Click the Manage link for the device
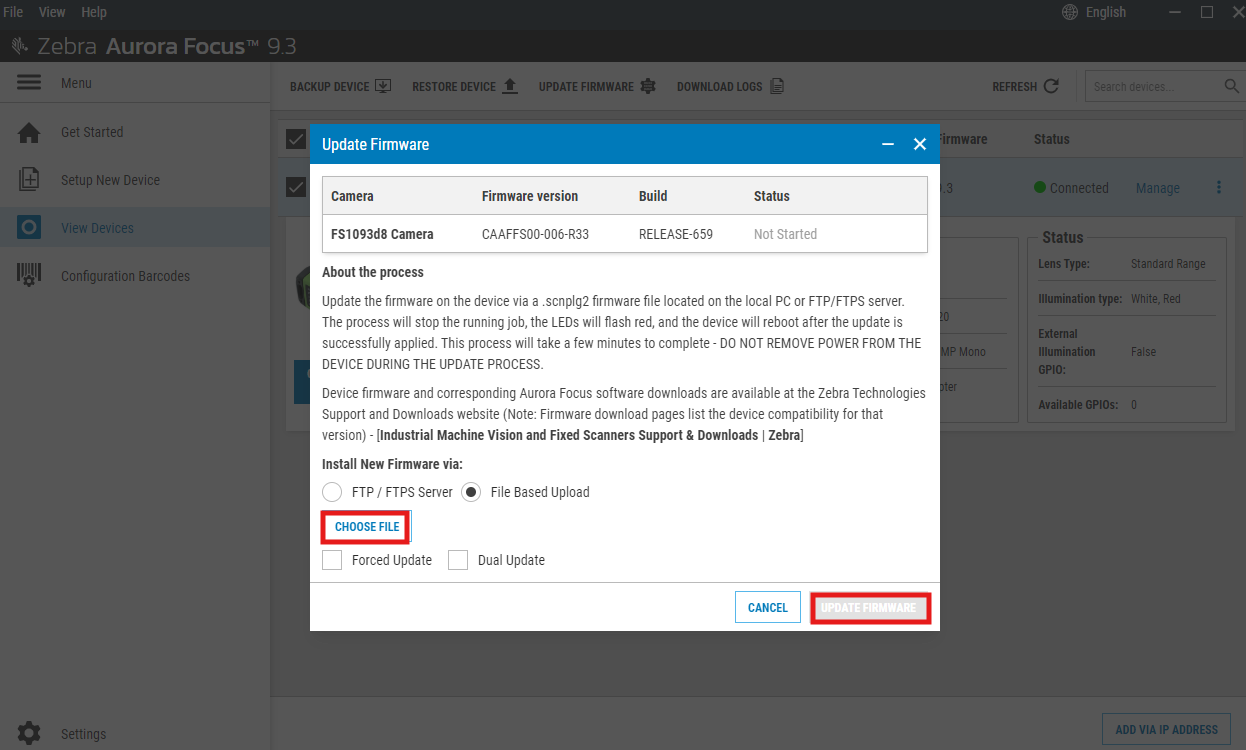This screenshot has width=1246, height=750. tap(1158, 188)
